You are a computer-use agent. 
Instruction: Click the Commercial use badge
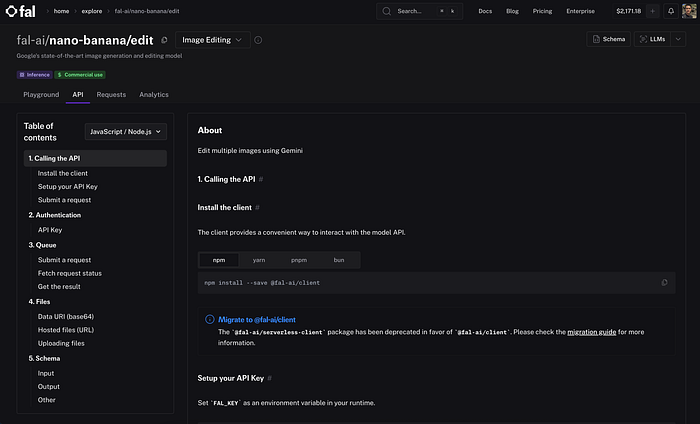pos(80,75)
